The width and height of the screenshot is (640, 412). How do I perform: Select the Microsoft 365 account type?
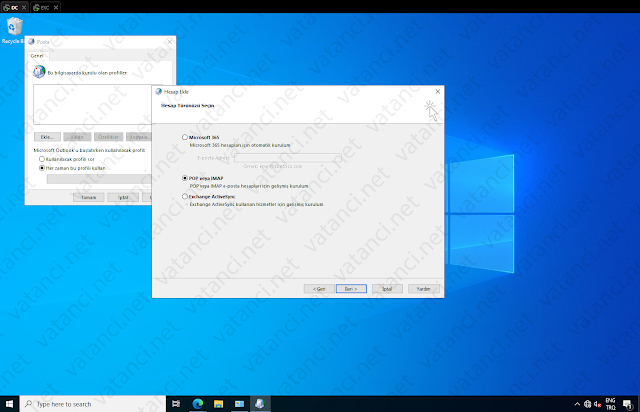[x=185, y=137]
